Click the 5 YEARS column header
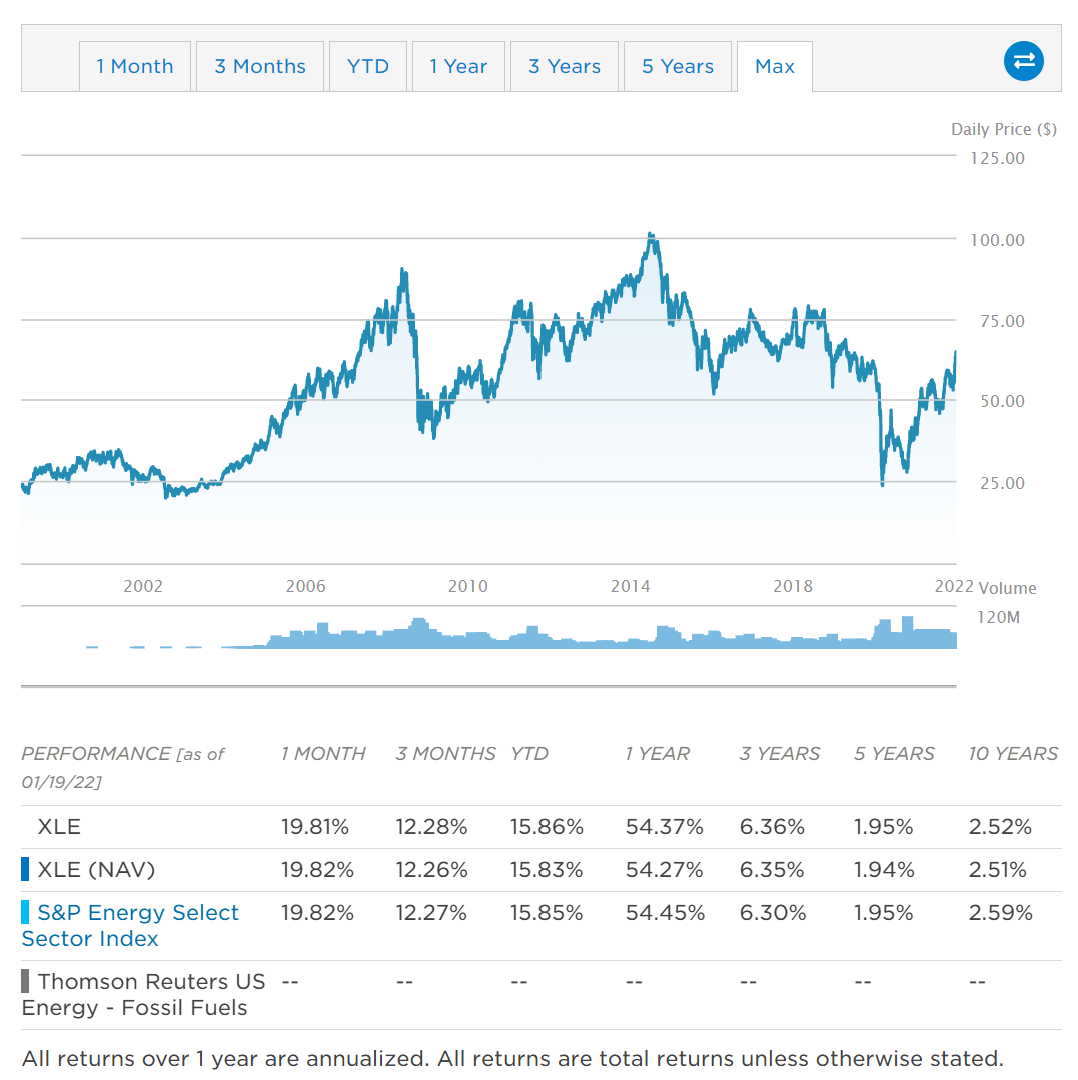1078x1080 pixels. pyautogui.click(x=894, y=754)
